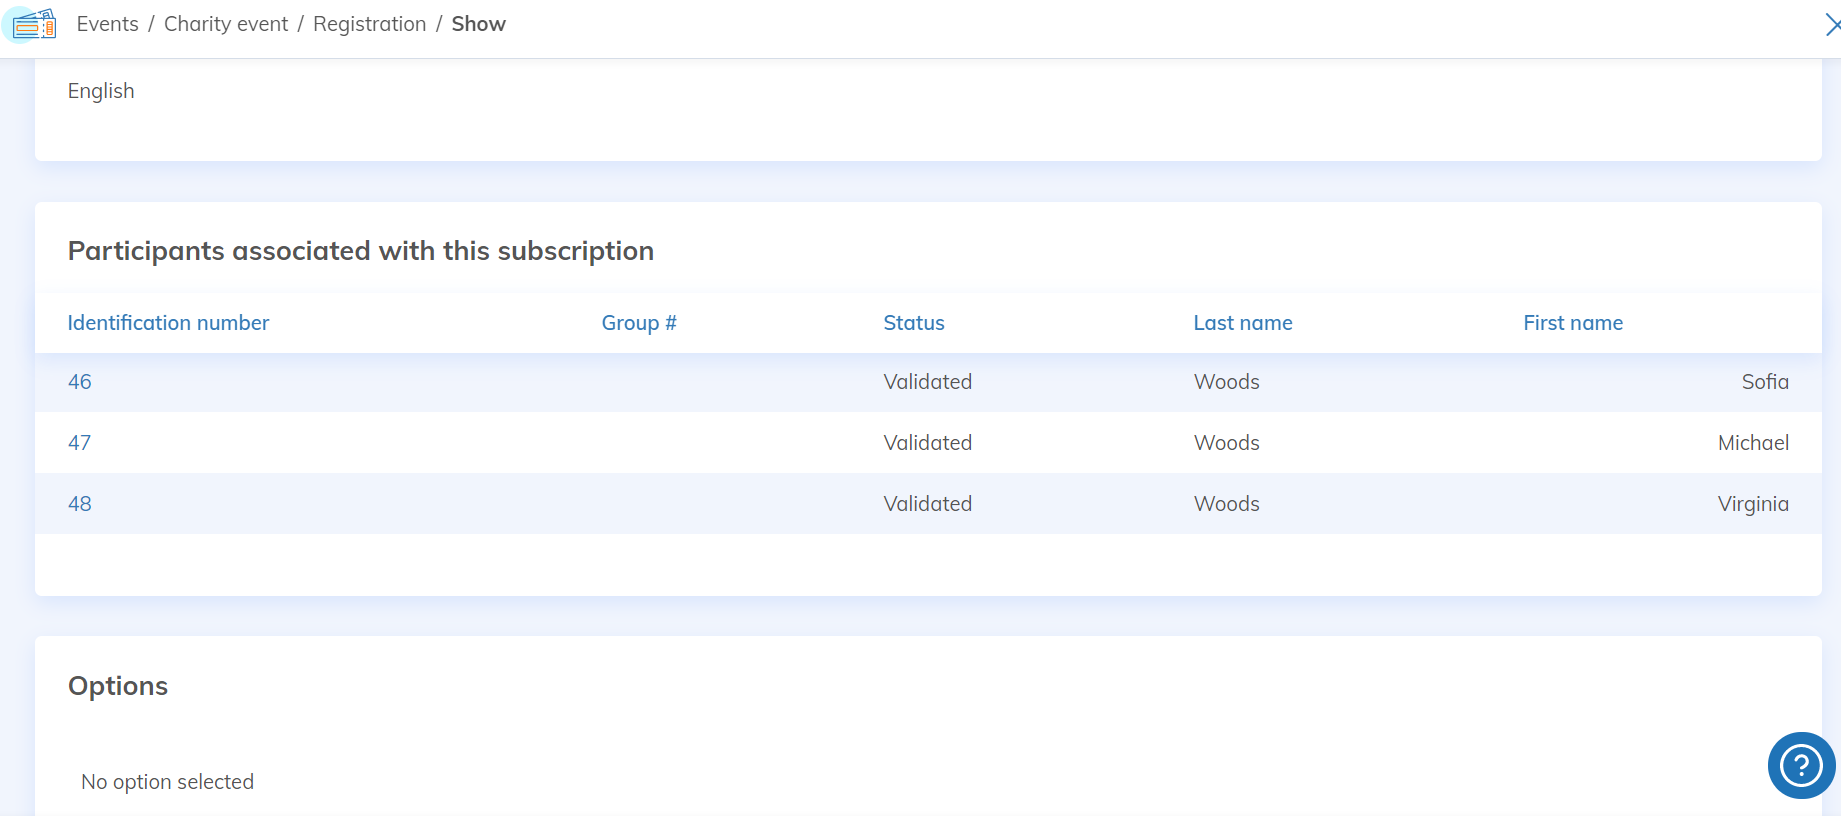Click the events ticket logo icon
This screenshot has width=1841, height=816.
[34, 24]
